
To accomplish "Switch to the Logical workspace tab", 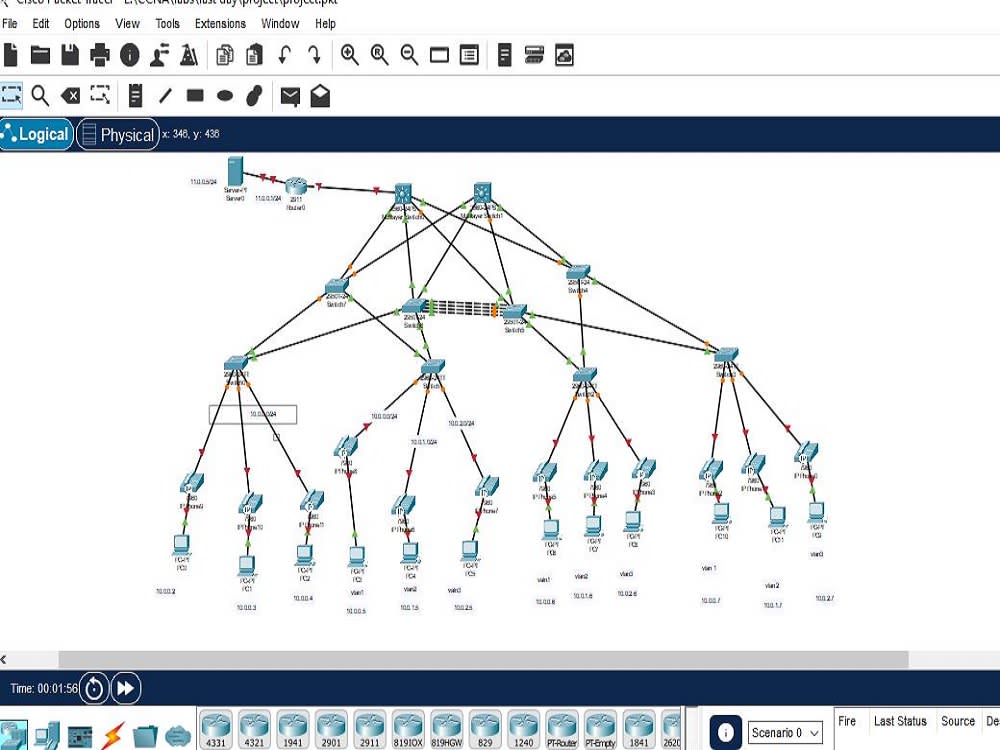I will click(x=36, y=134).
